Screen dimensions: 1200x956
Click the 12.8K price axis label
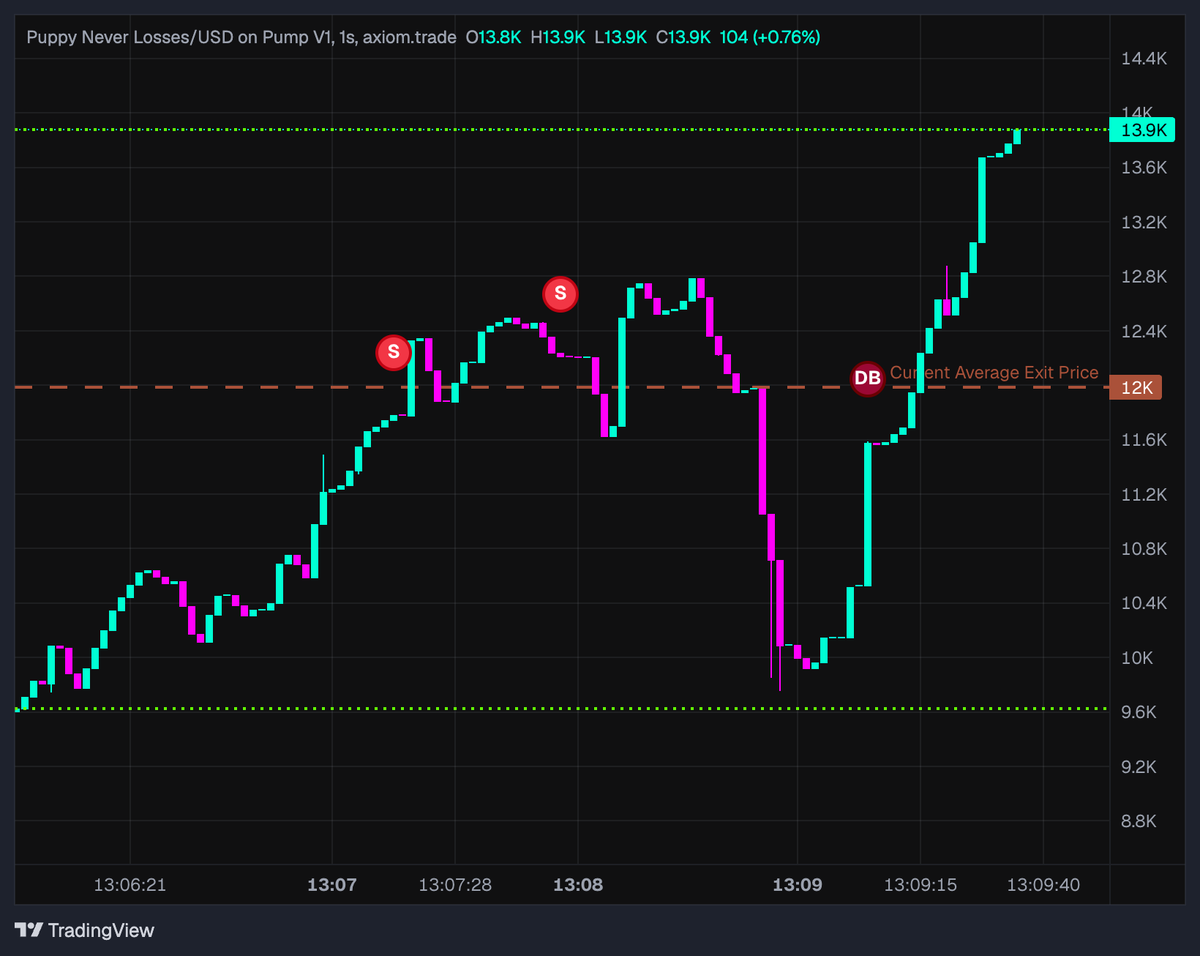click(1144, 276)
